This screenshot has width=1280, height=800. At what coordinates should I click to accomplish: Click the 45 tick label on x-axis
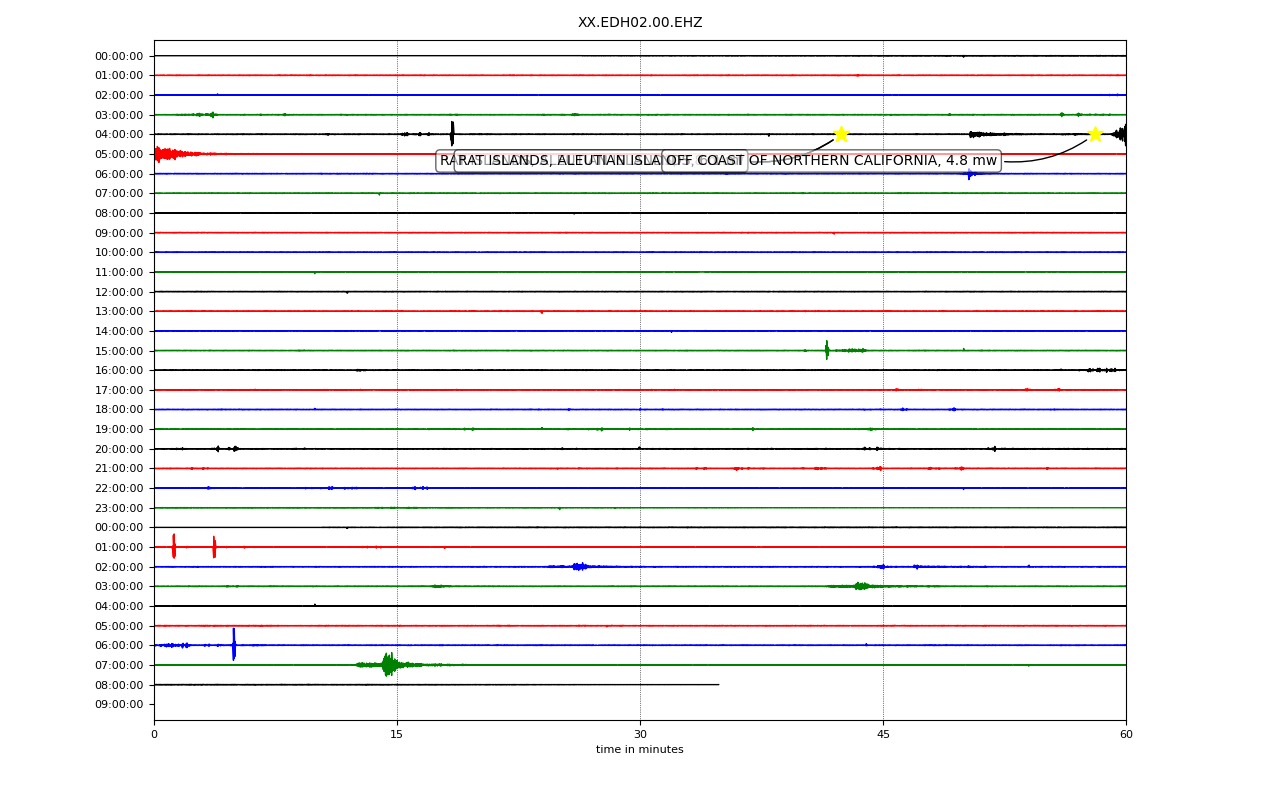coord(883,735)
